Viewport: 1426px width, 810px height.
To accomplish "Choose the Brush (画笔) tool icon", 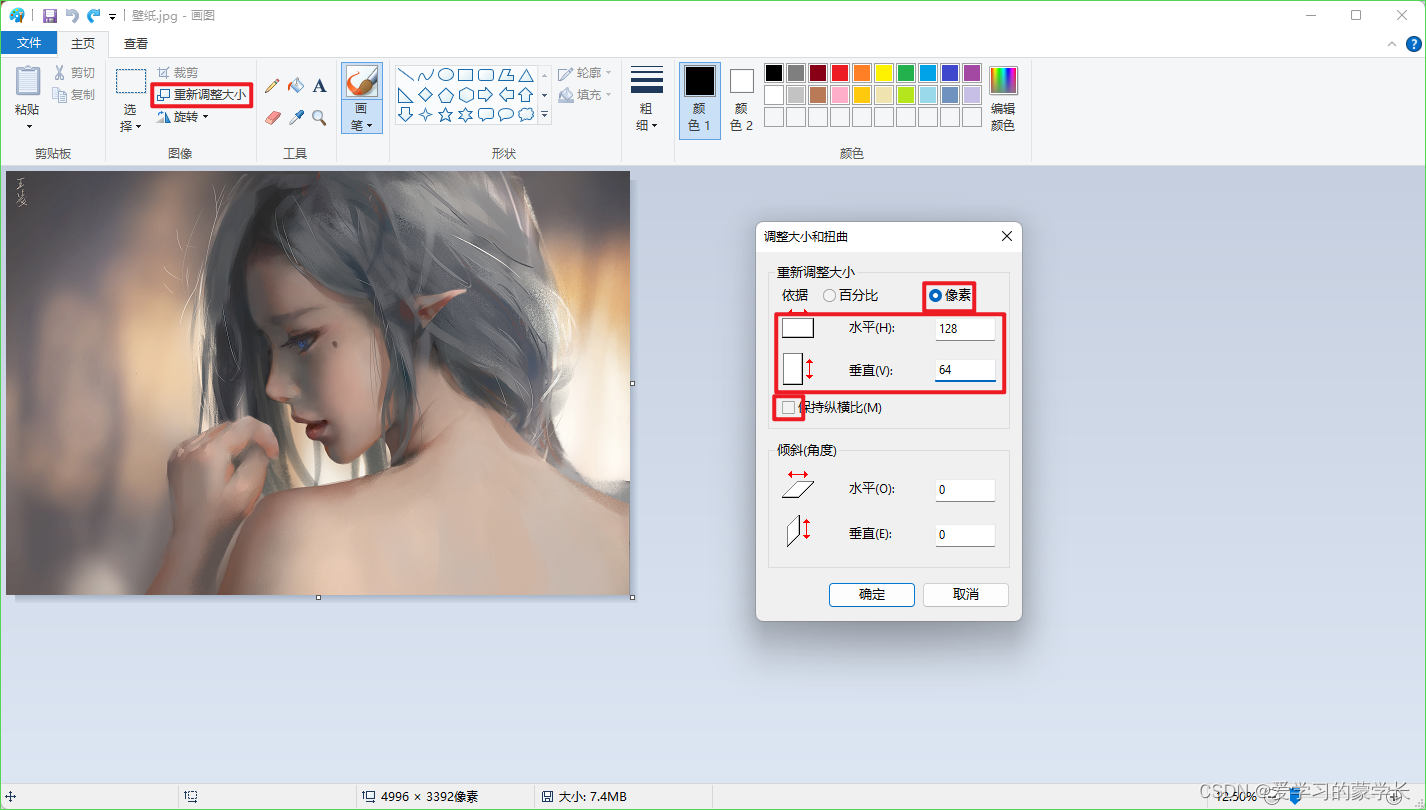I will (362, 82).
